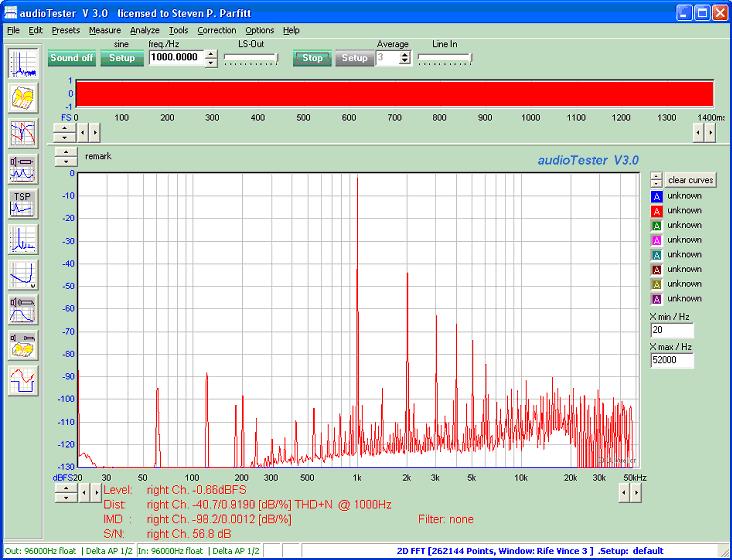Click the Line In level slider
The image size is (732, 560).
click(444, 59)
